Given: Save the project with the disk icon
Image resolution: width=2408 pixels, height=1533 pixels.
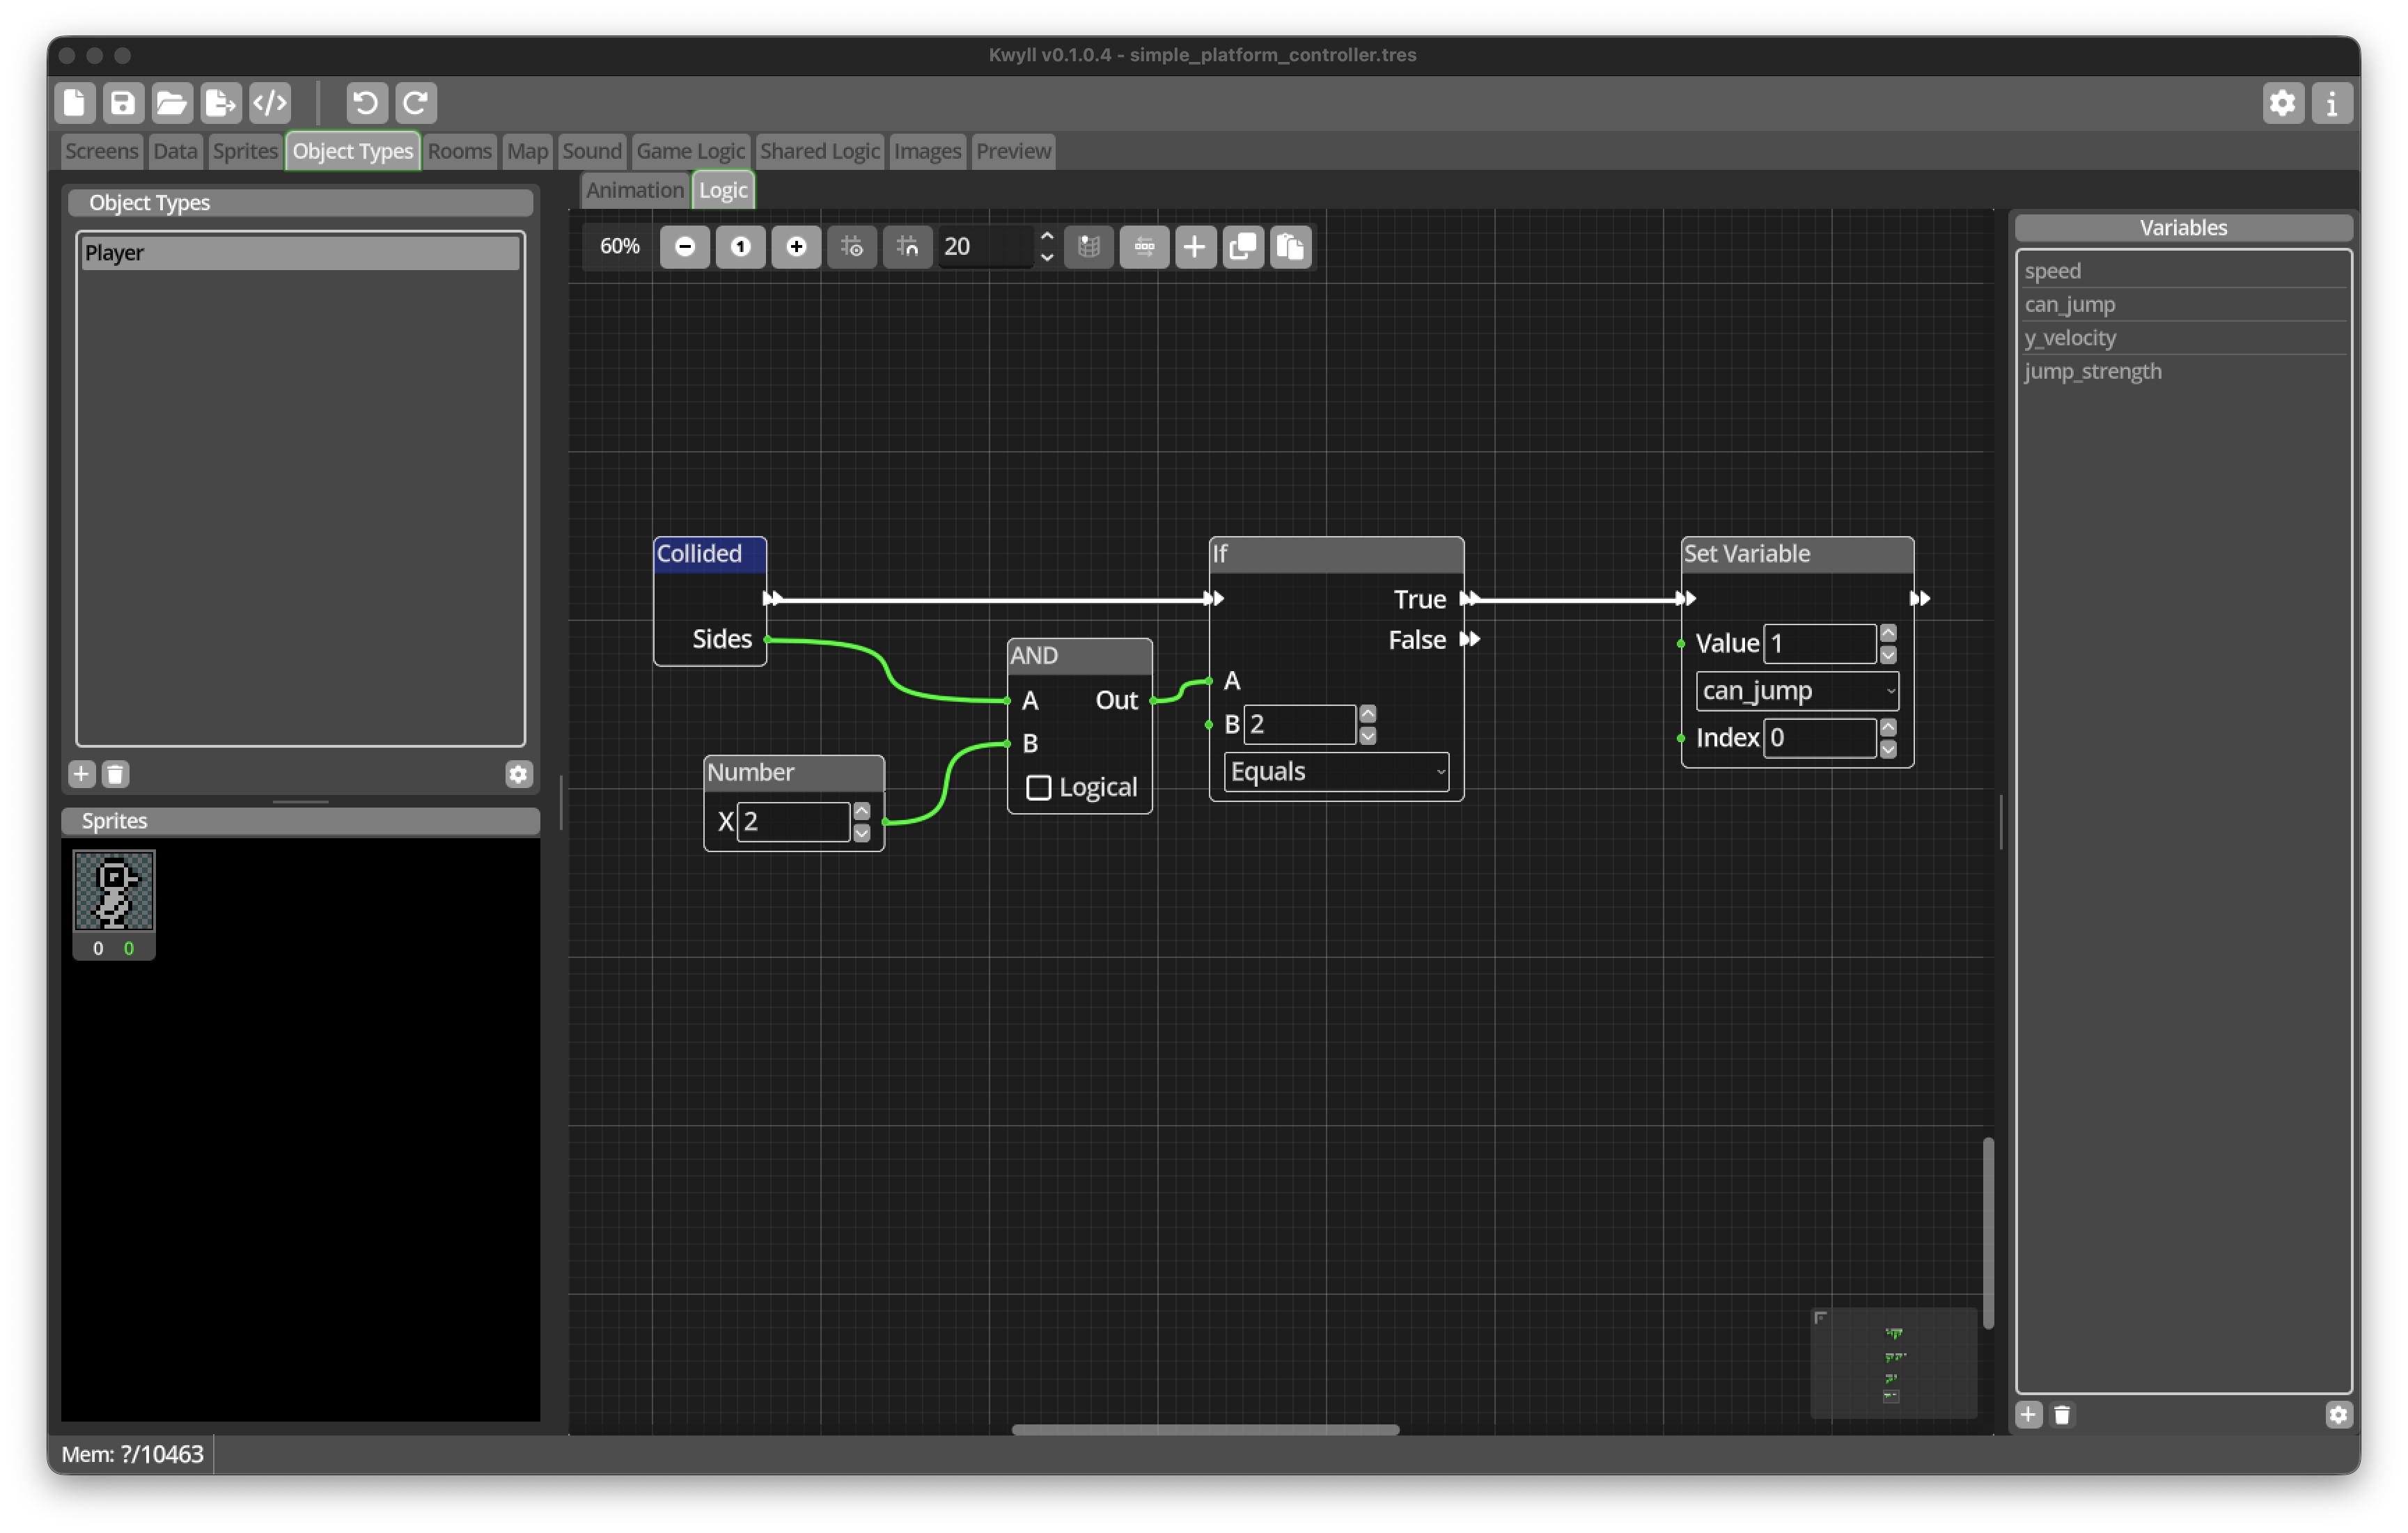Looking at the screenshot, I should [123, 103].
